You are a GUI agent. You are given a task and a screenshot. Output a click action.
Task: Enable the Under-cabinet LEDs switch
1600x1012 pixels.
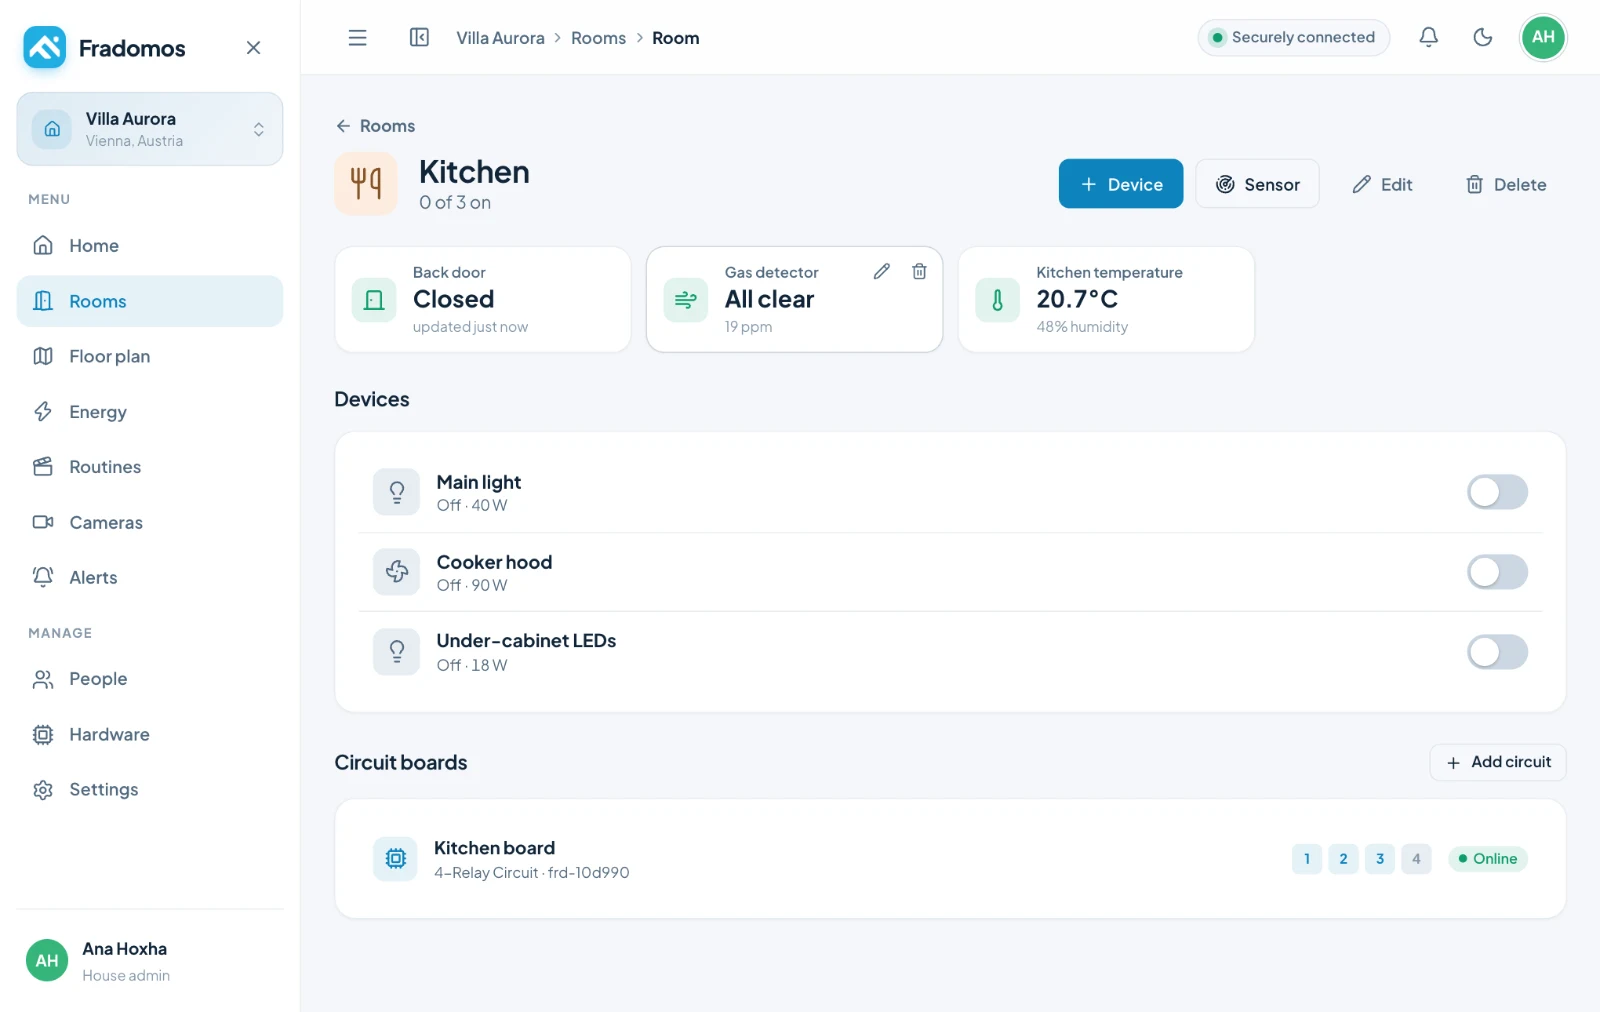click(1497, 652)
